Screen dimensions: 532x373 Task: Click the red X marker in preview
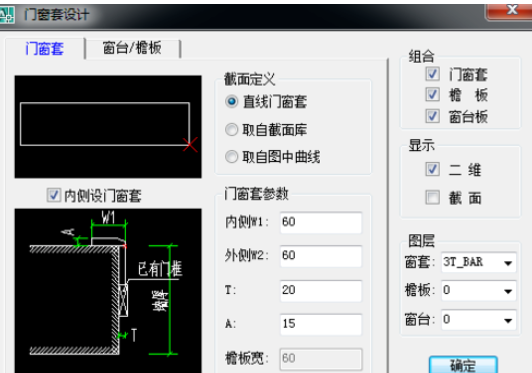point(190,145)
